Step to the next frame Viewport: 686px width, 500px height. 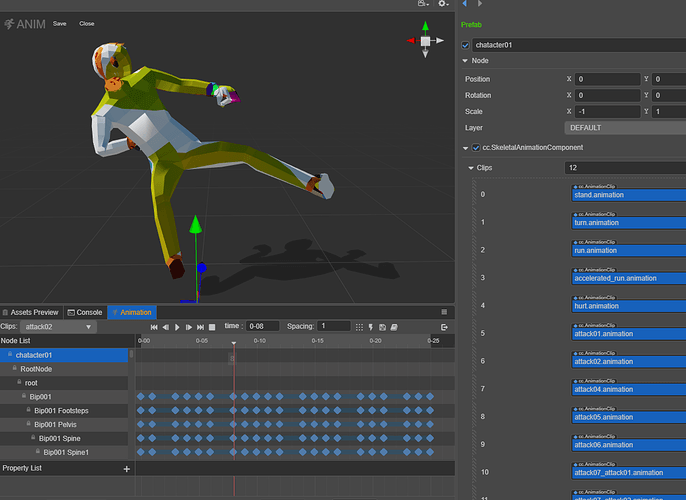[x=189, y=327]
